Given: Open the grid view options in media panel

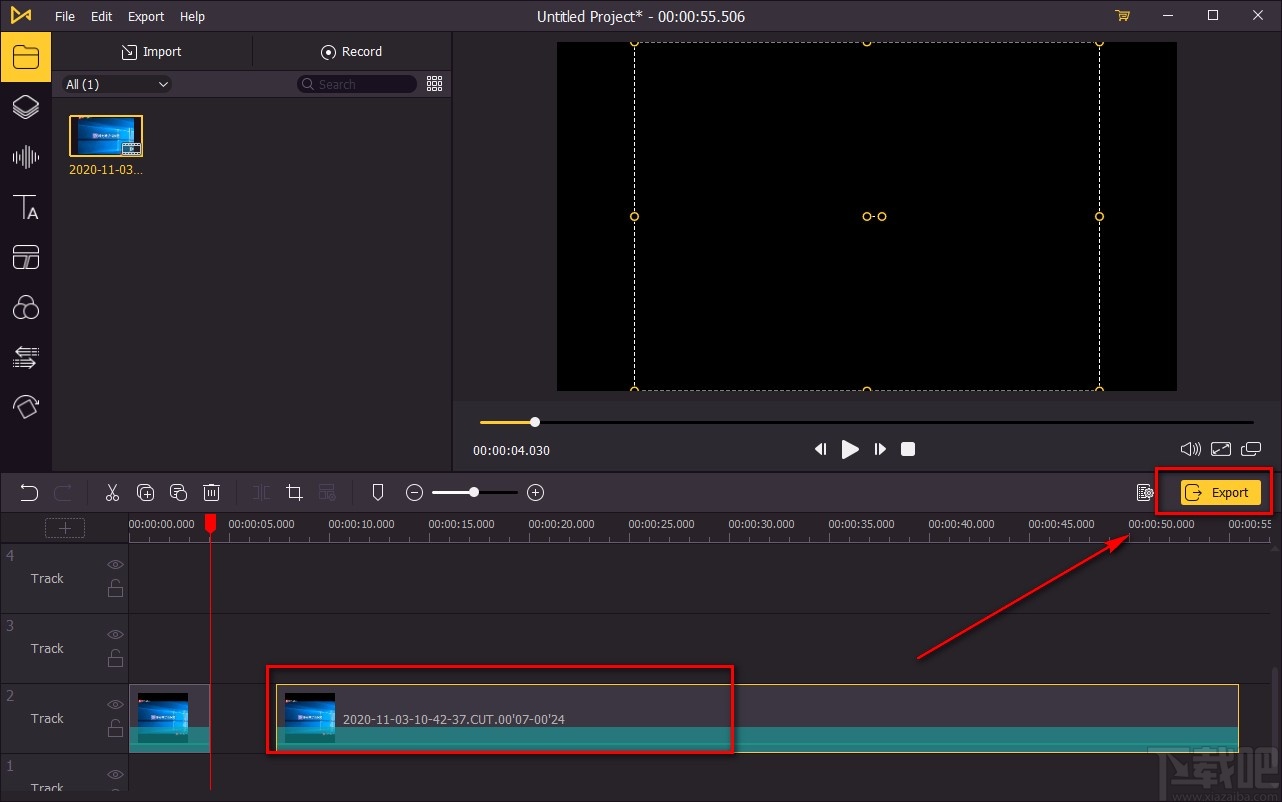Looking at the screenshot, I should point(434,84).
